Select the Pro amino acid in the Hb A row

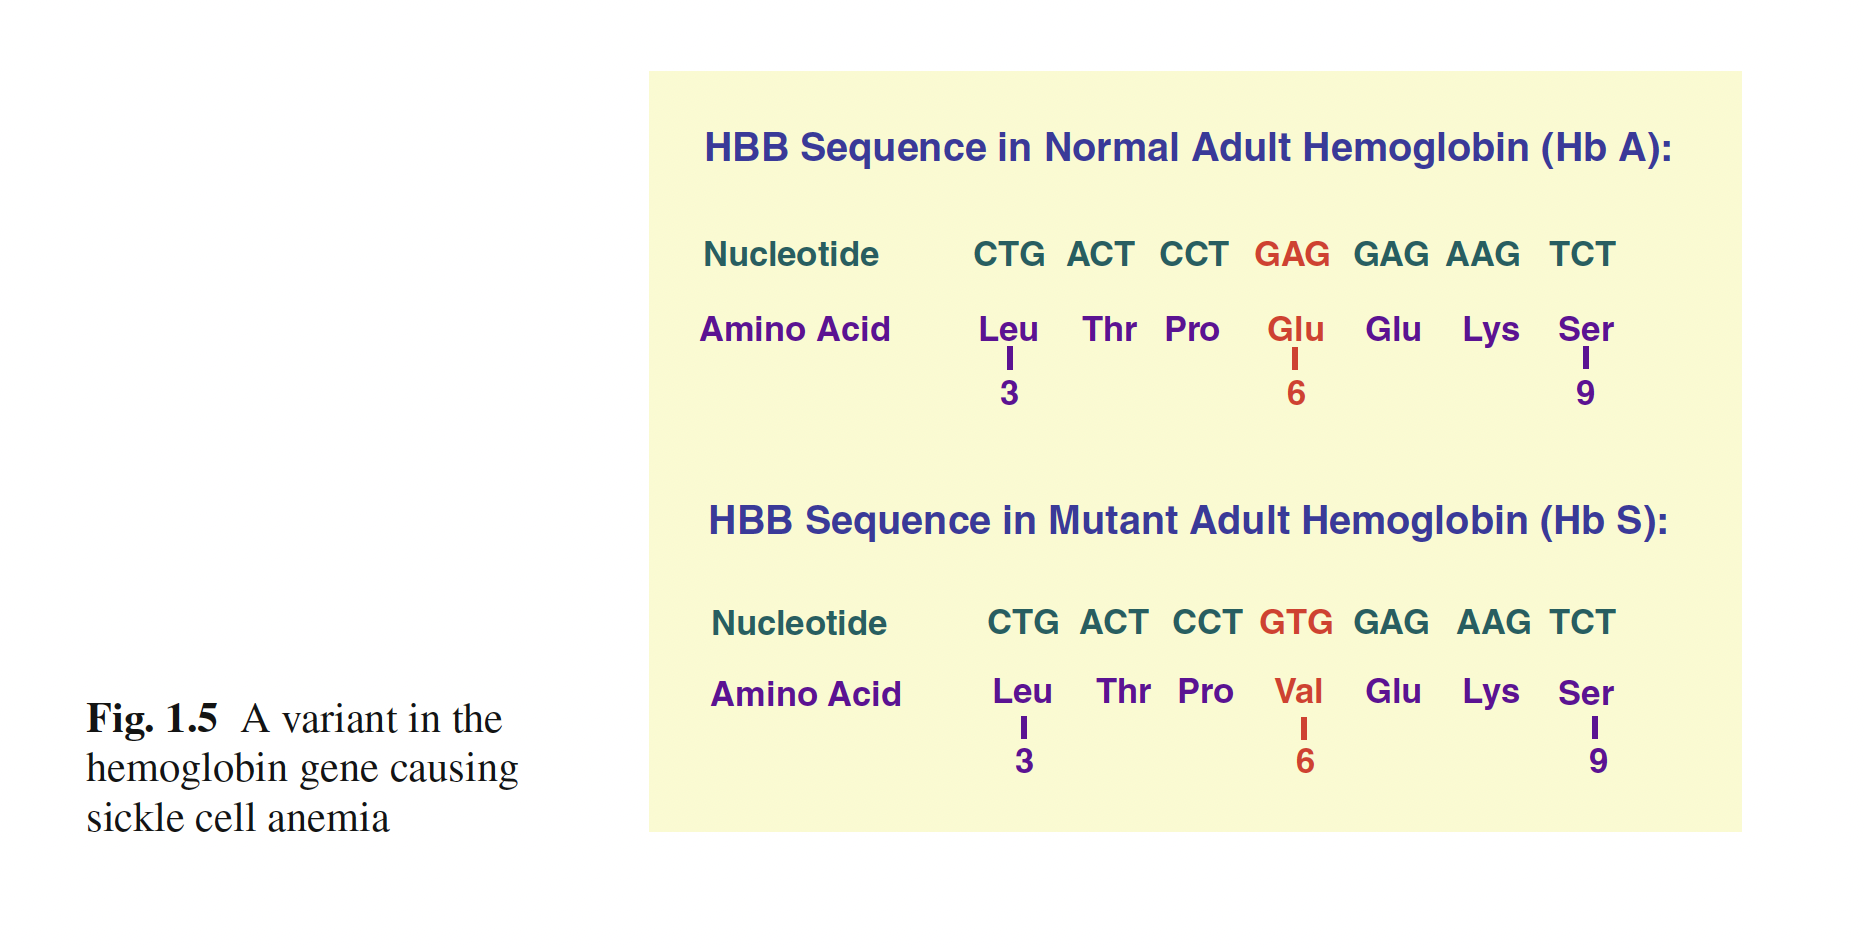(1192, 329)
